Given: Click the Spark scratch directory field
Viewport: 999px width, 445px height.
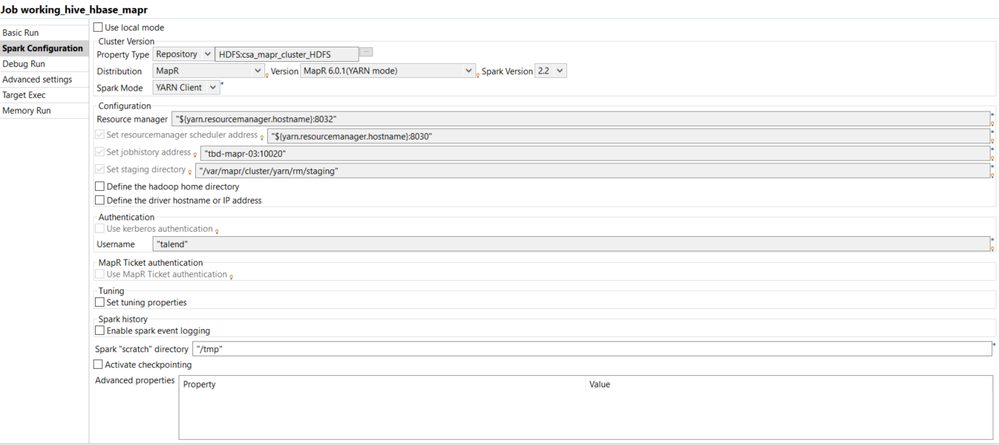Looking at the screenshot, I should 592,349.
